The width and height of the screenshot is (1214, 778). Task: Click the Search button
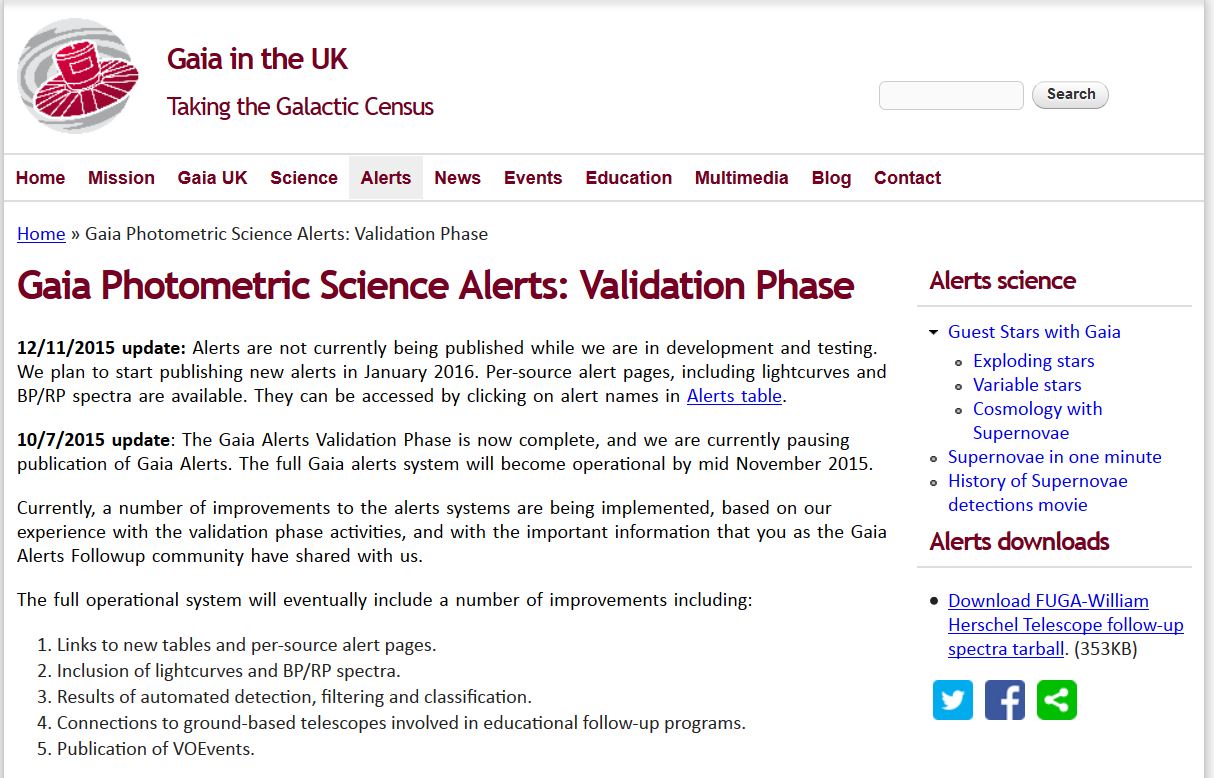point(1070,95)
